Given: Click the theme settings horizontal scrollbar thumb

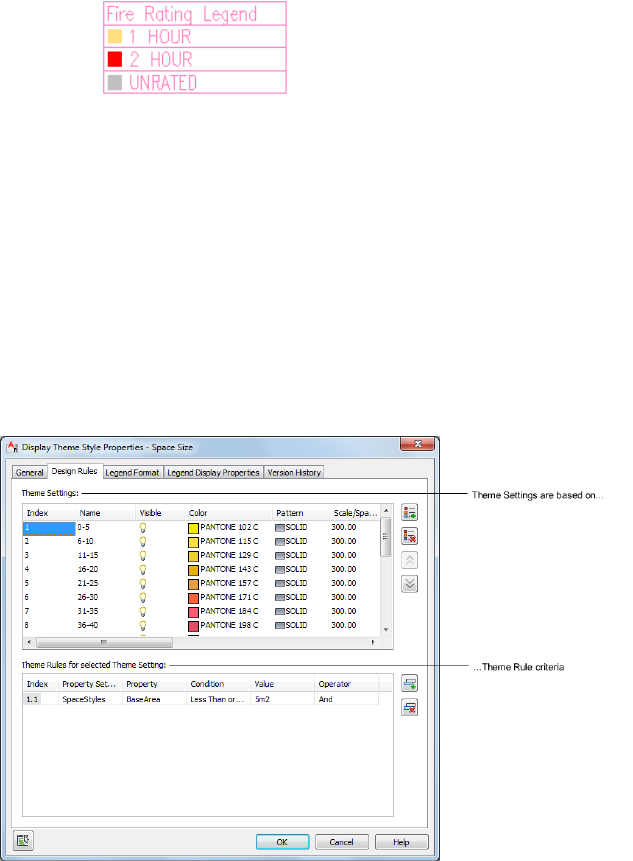Looking at the screenshot, I should 104,642.
